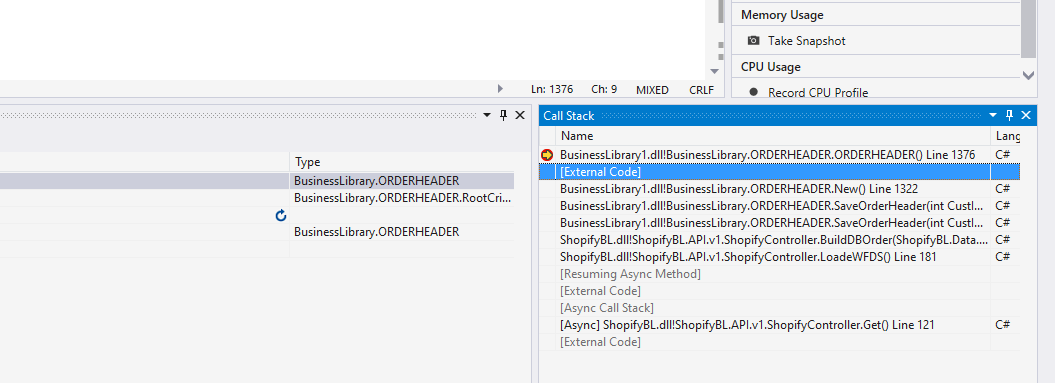Select highlighted [External Code] row
Screen dimensions: 1055x383
click(x=779, y=172)
